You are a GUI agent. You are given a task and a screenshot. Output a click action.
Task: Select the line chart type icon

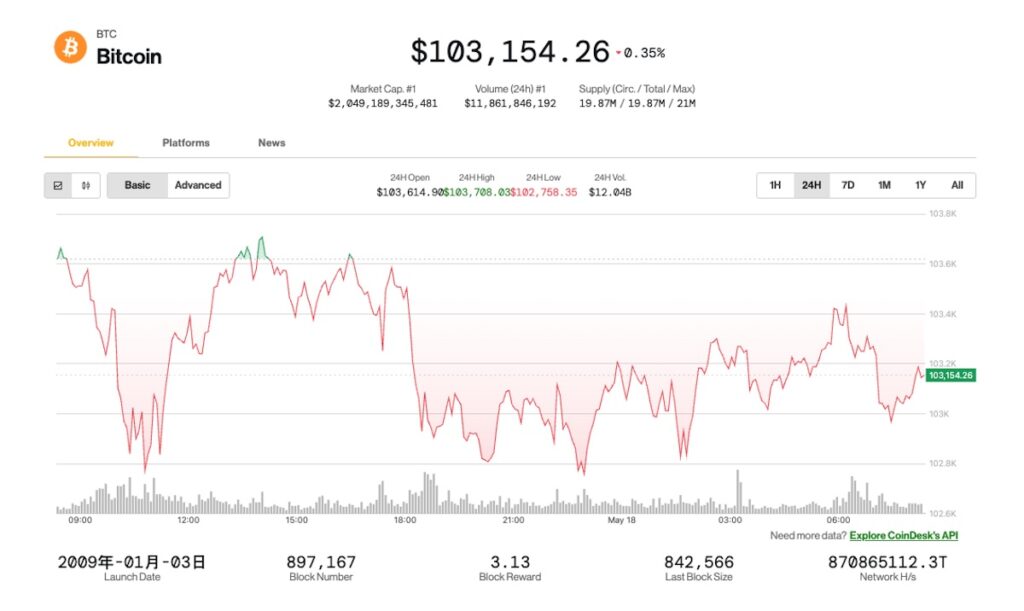pyautogui.click(x=58, y=185)
